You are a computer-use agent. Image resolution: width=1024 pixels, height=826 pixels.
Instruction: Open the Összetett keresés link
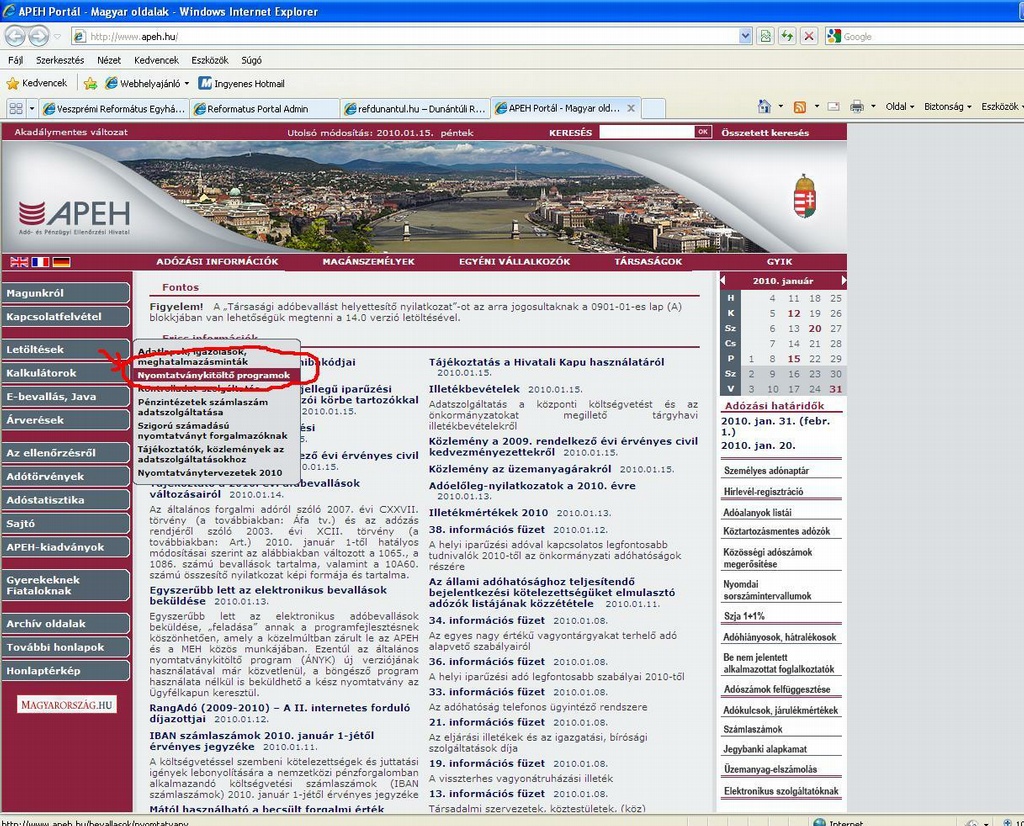(x=765, y=133)
